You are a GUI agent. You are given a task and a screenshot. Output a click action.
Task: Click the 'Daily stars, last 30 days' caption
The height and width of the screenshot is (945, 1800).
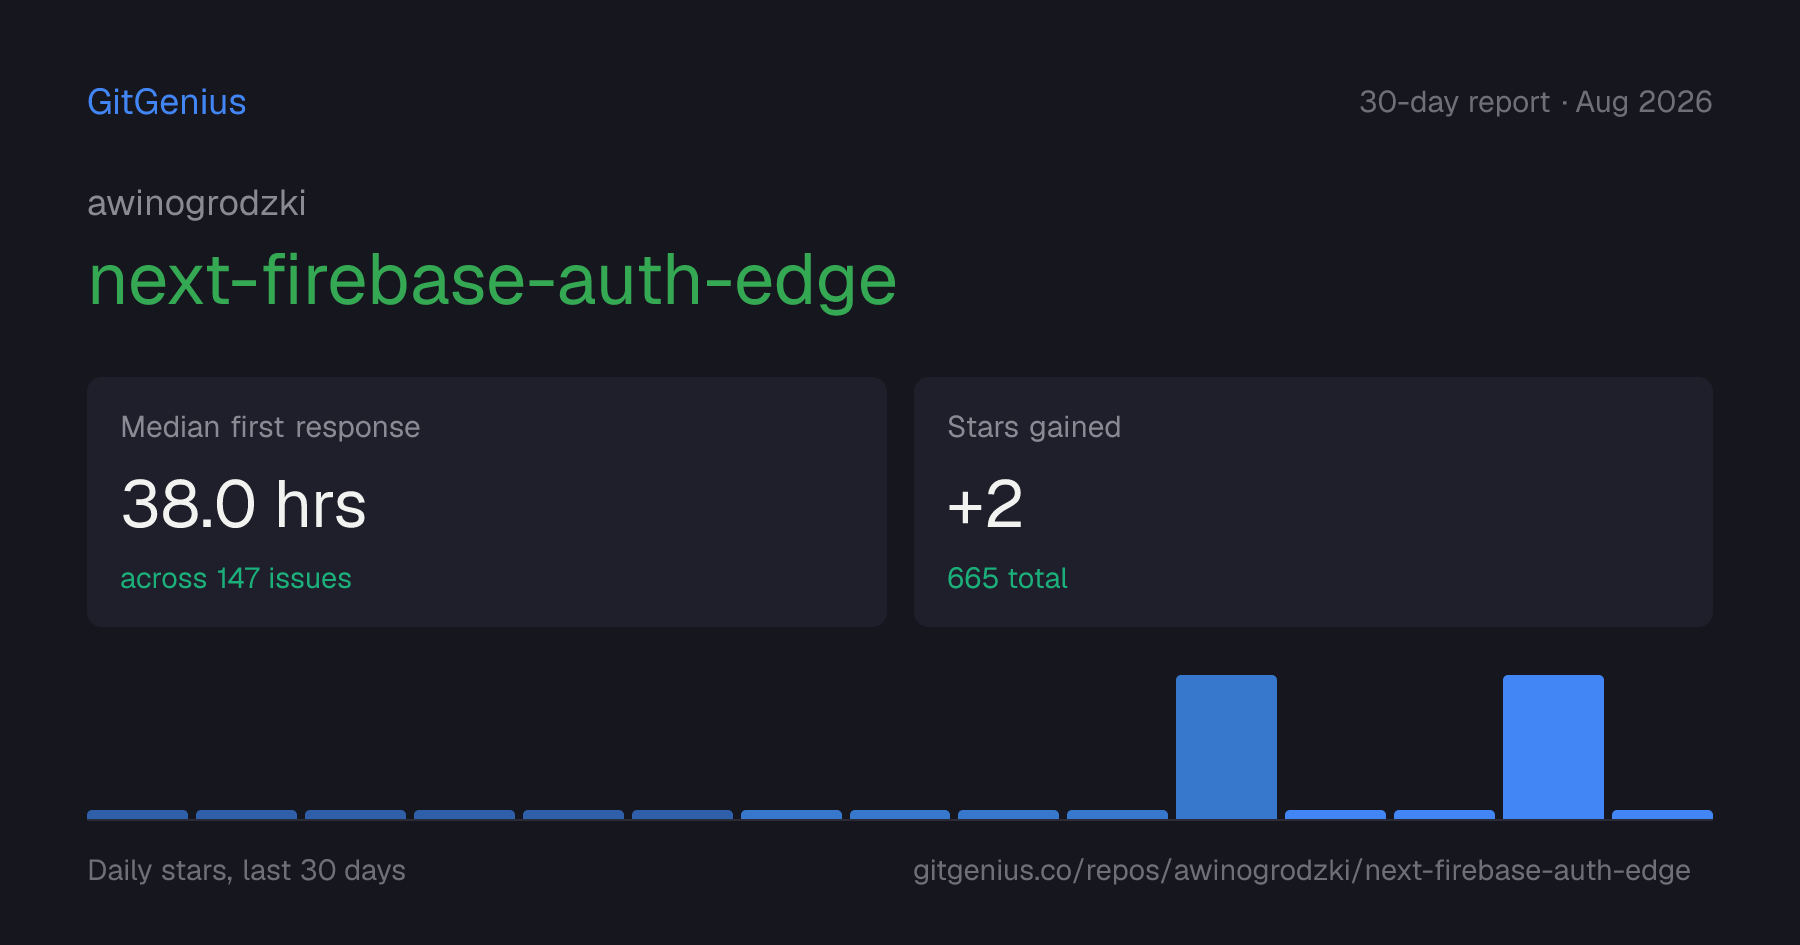247,870
